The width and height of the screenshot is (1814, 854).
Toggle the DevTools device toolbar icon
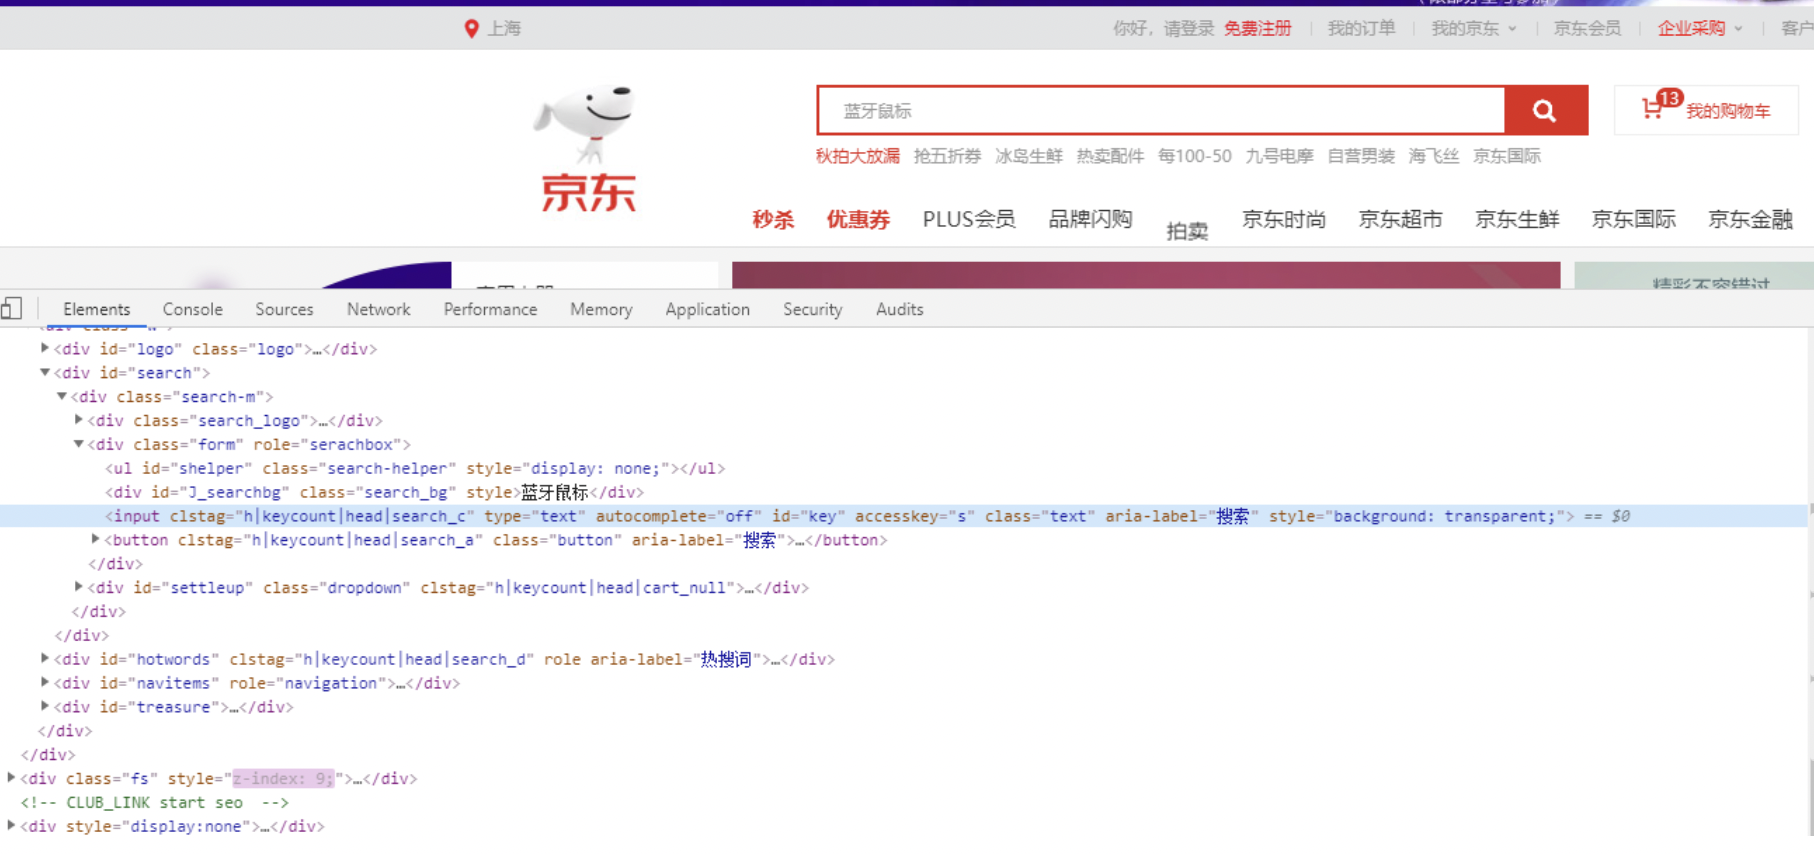point(12,309)
